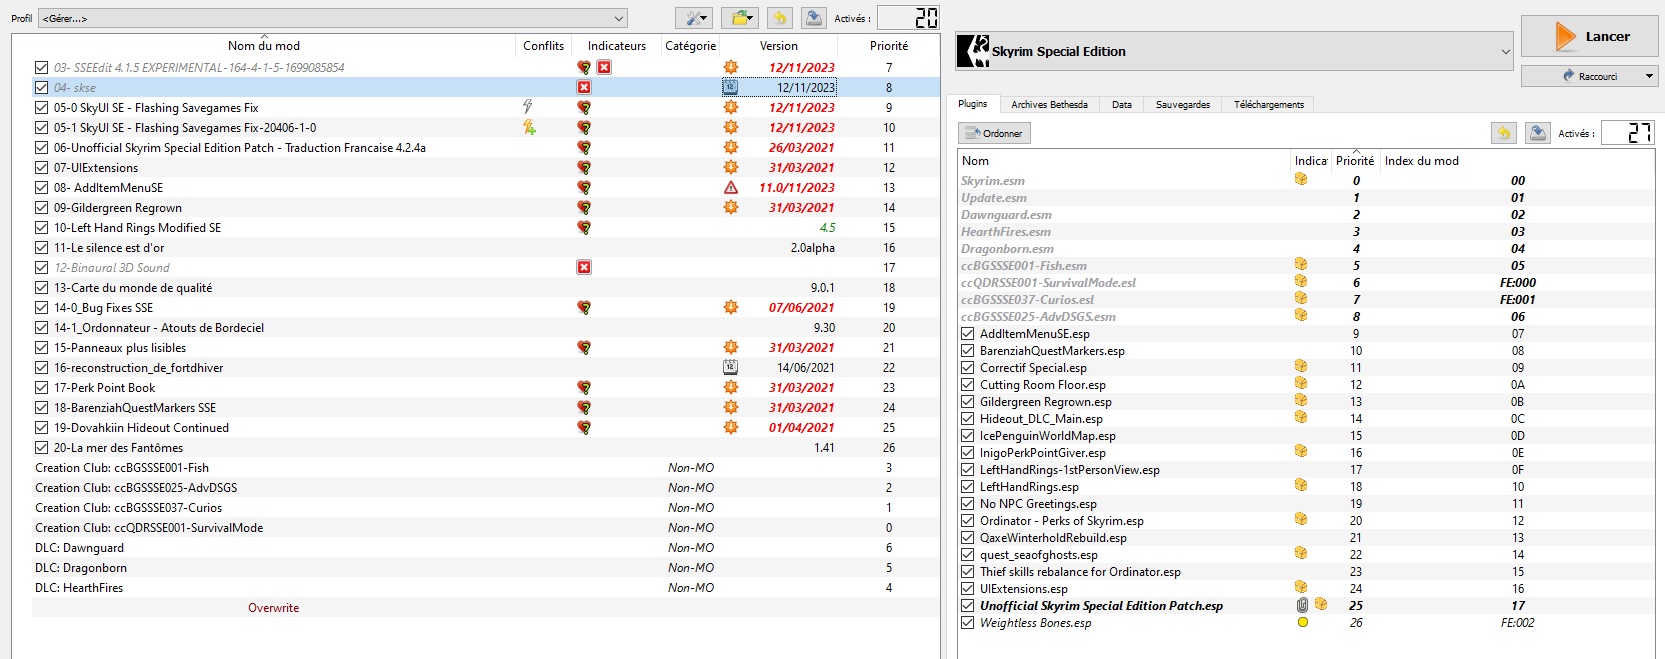Viewport: 1665px width, 659px height.
Task: Click update-available sun icon for UIExtensions mod
Action: 731,167
